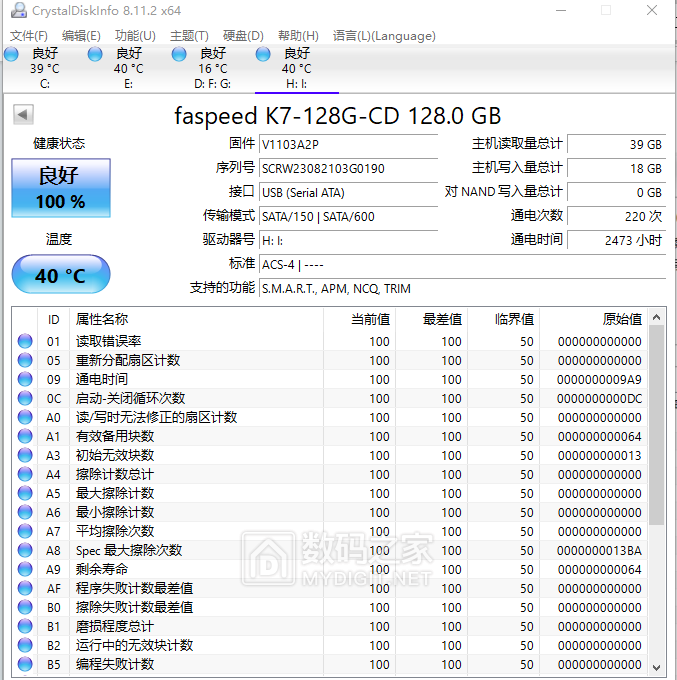Click the firmware field V1103A2P
The image size is (677, 680).
(x=348, y=144)
